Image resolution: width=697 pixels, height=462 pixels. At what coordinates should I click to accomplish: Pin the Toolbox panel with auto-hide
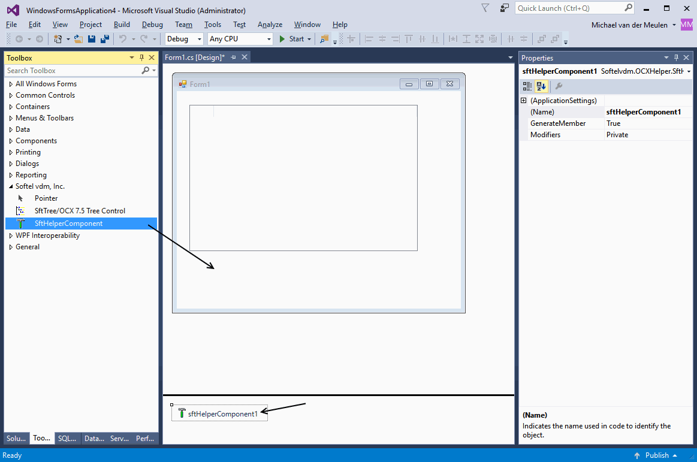point(142,58)
